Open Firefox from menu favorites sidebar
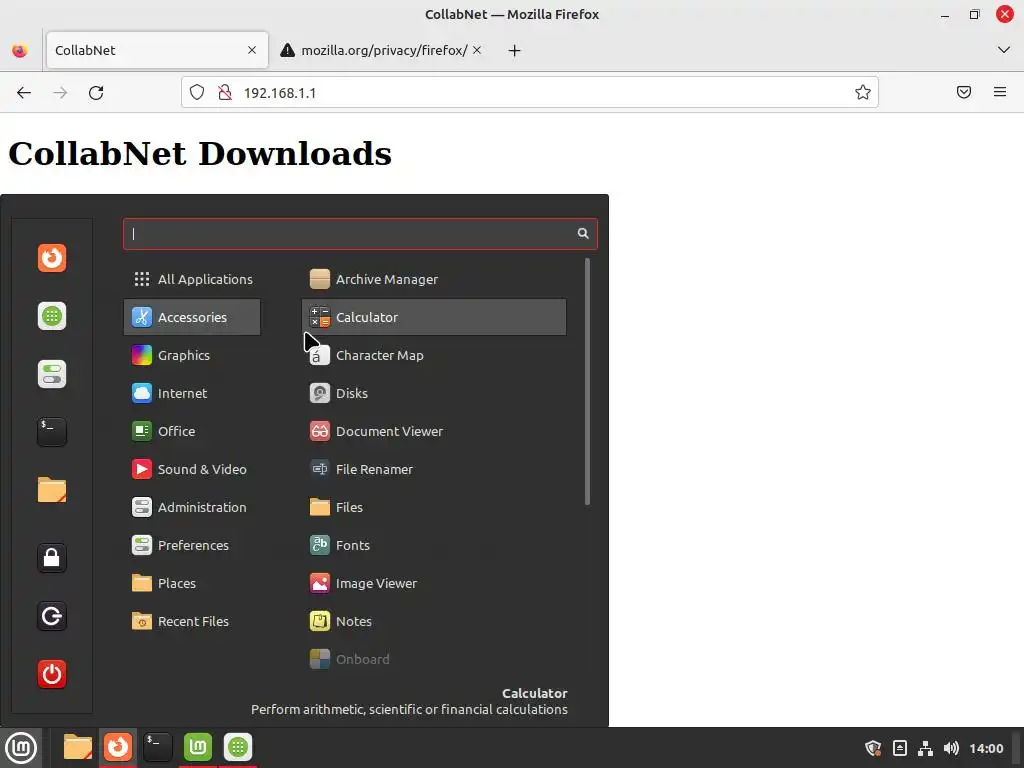1024x768 pixels. pyautogui.click(x=52, y=258)
